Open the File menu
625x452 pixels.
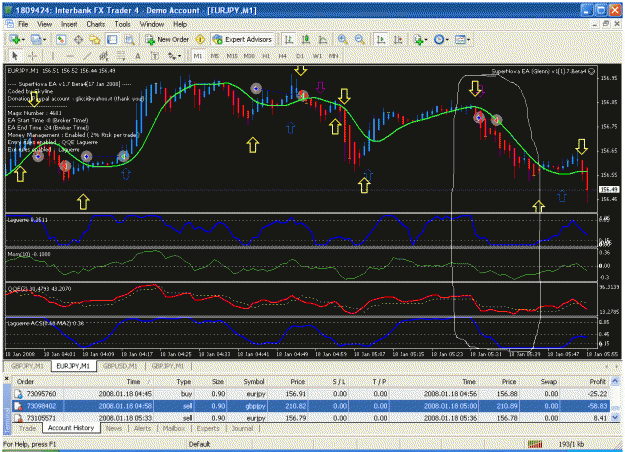23,24
